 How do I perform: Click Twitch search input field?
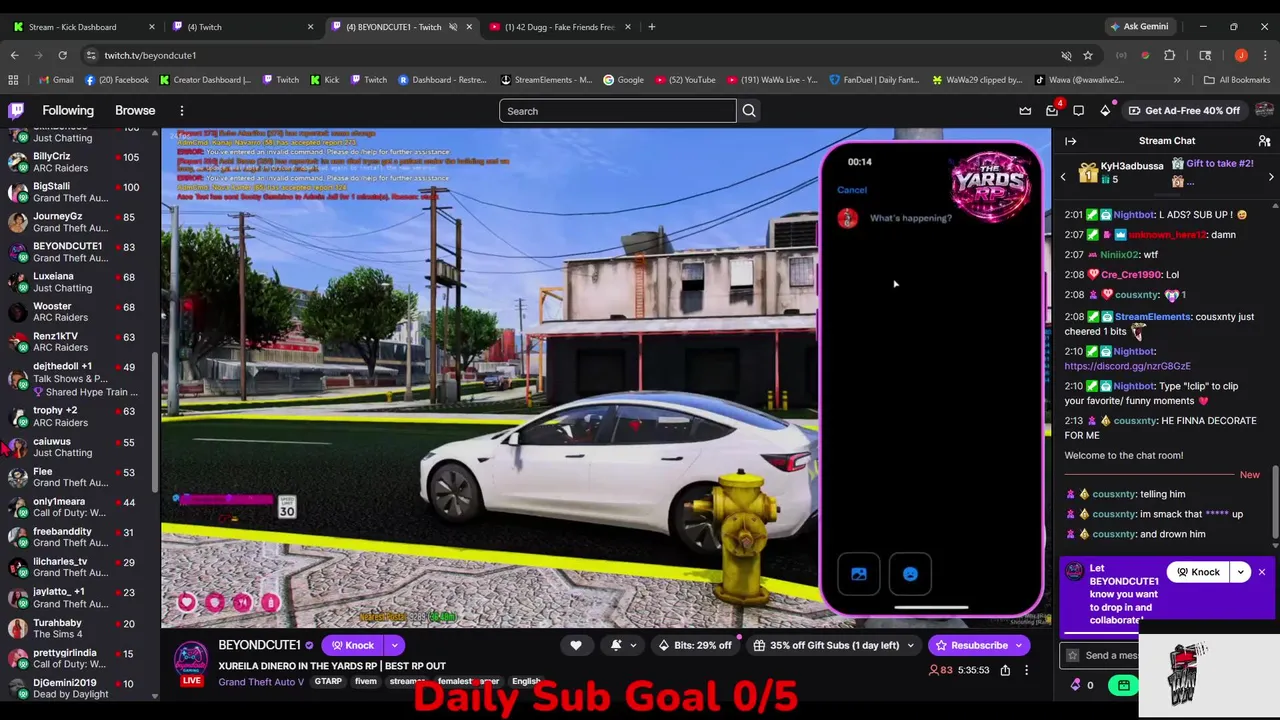tap(617, 111)
